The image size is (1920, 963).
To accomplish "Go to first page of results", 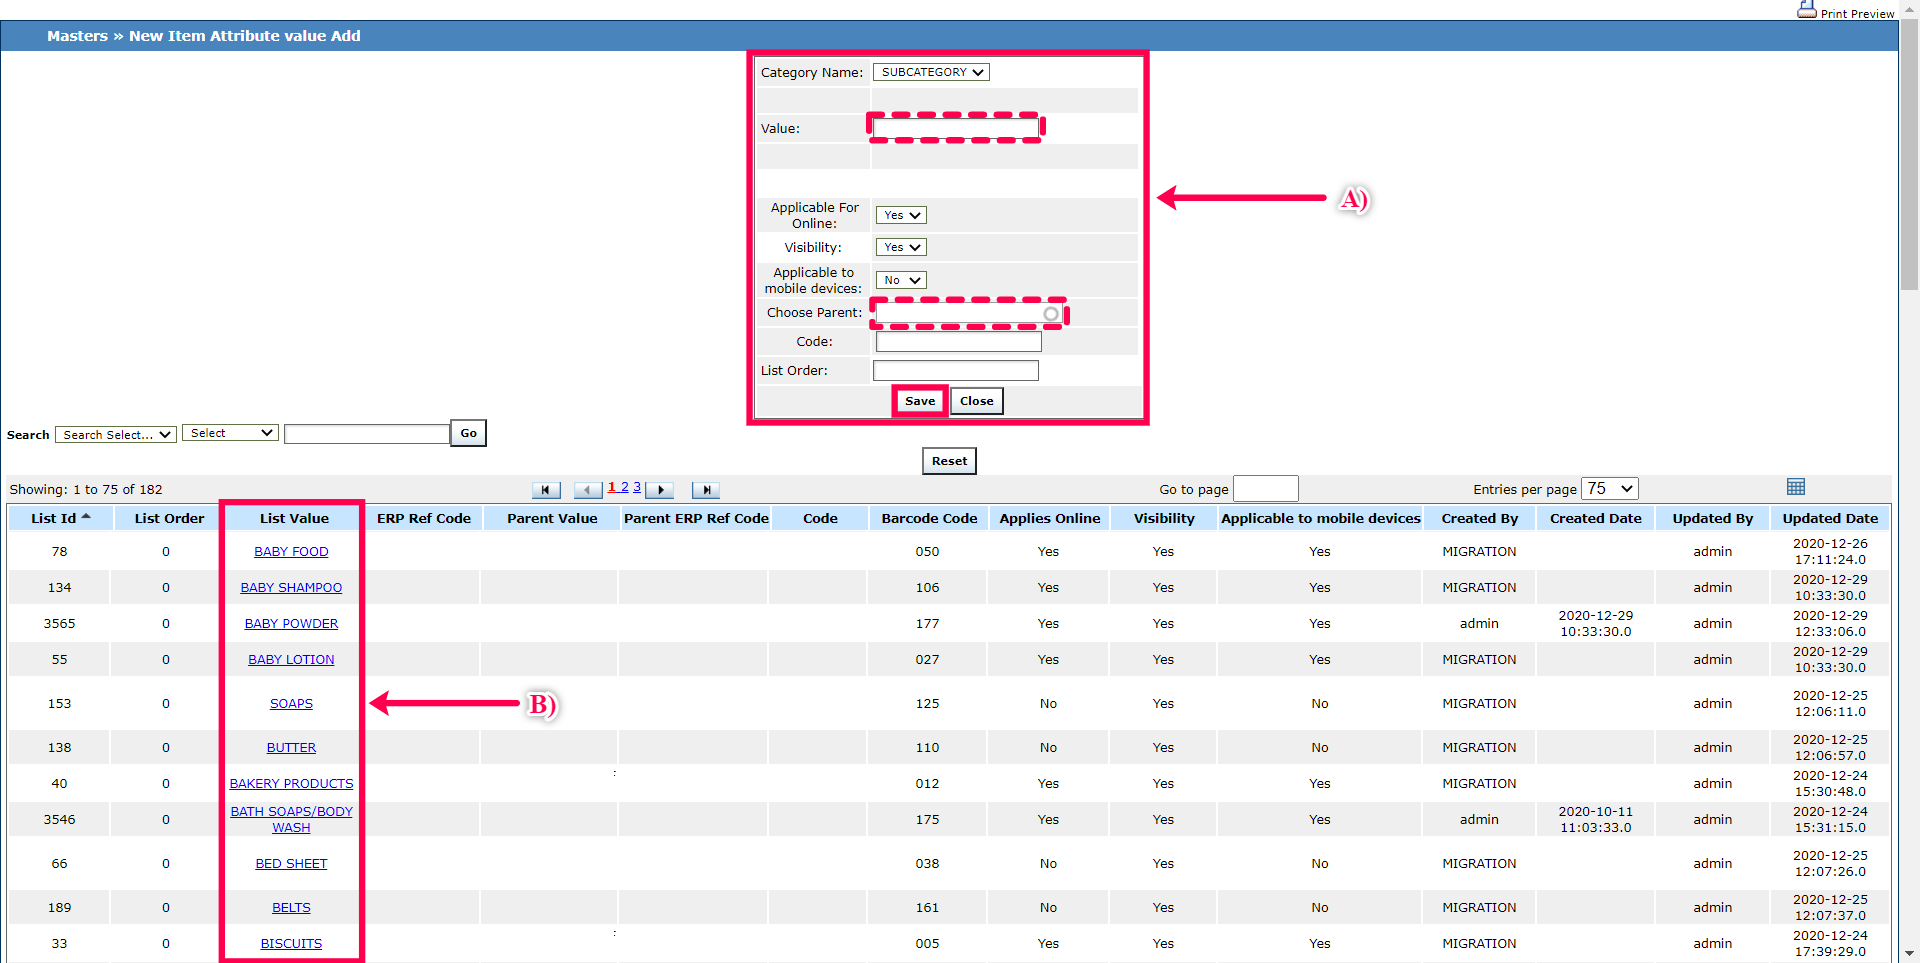I will coord(546,490).
